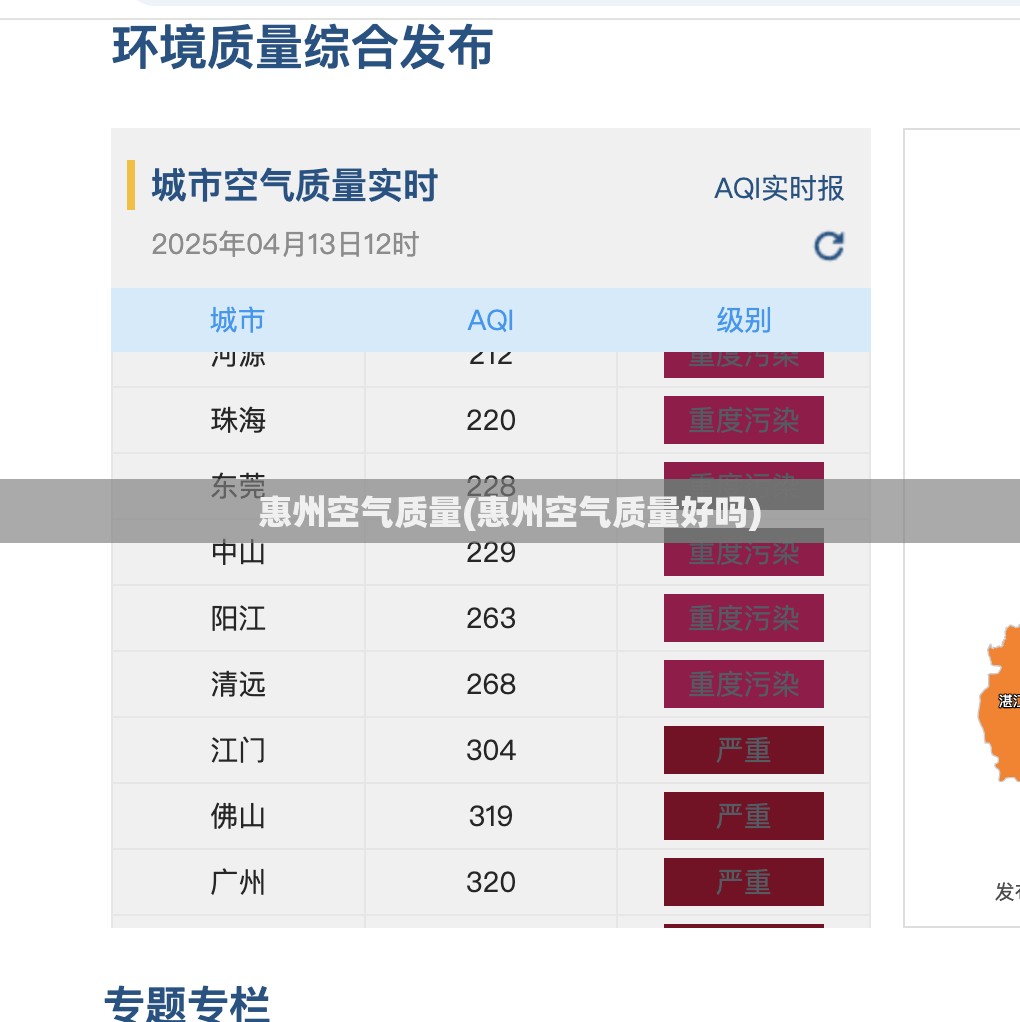Click the 重度污染 badge in 阳江 row
1020x1022 pixels.
(x=744, y=618)
